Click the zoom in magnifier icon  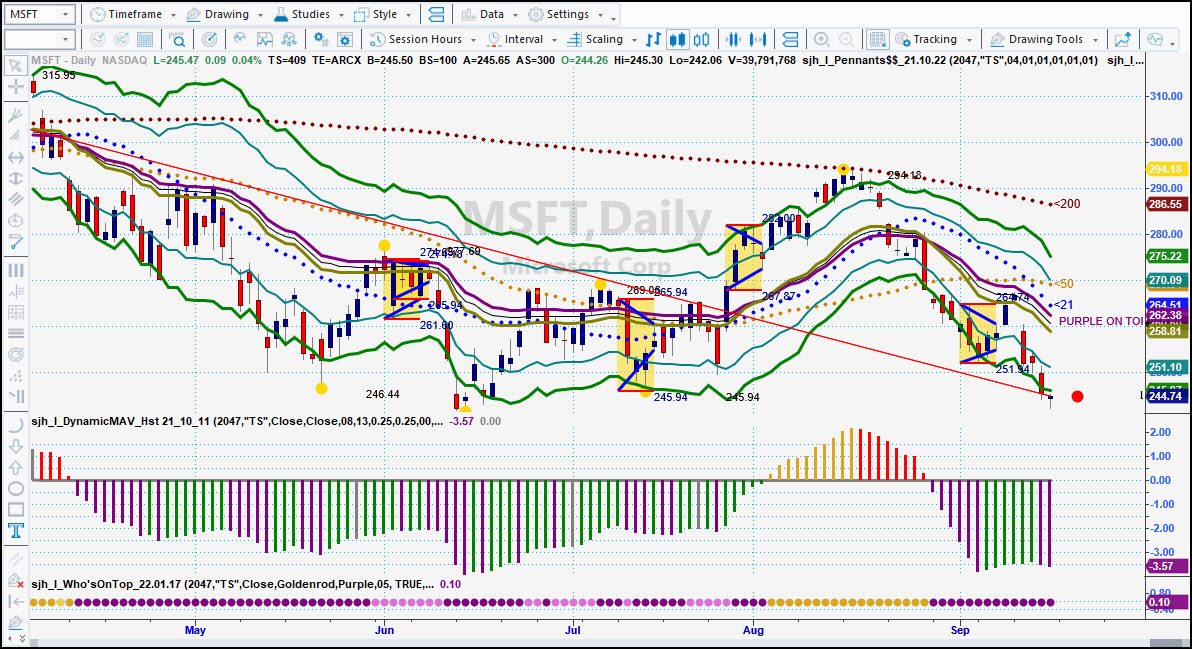point(822,40)
